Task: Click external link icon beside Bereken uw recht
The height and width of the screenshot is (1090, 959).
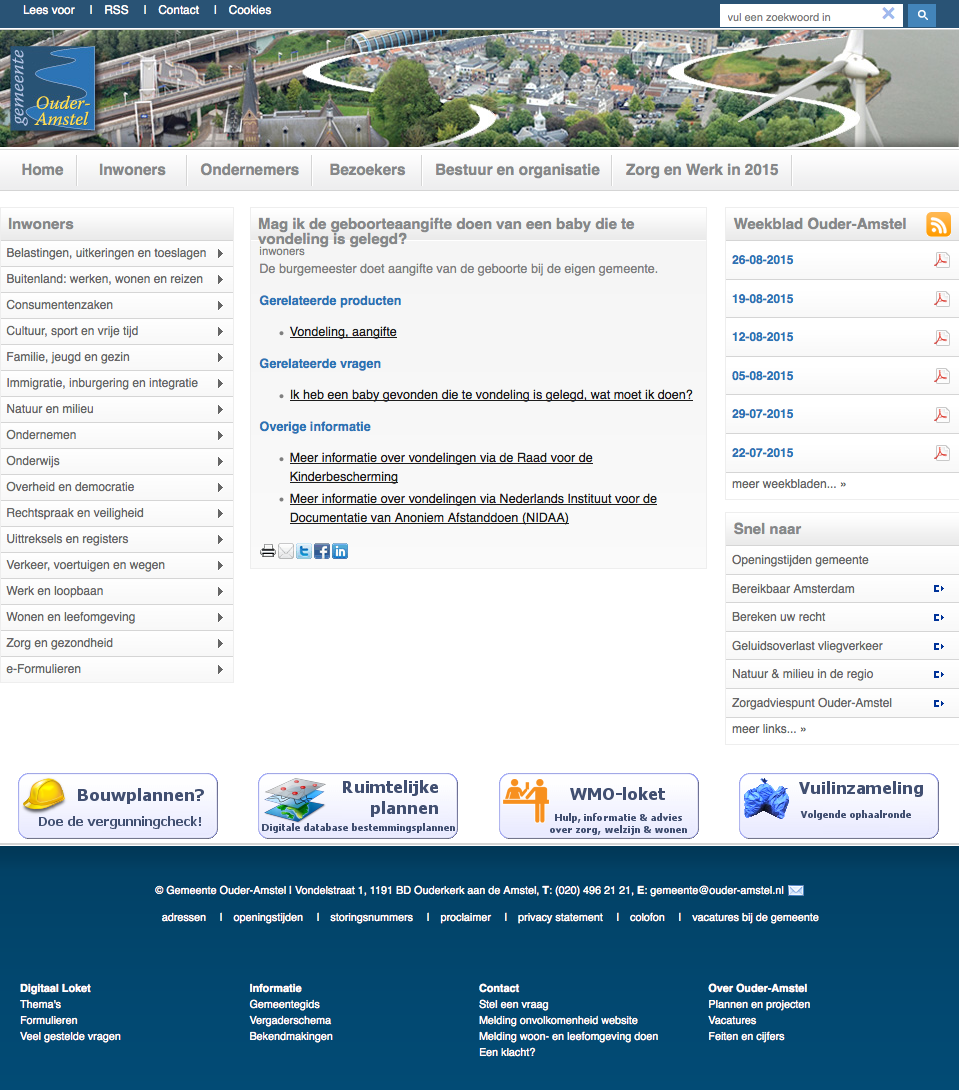Action: (x=939, y=617)
